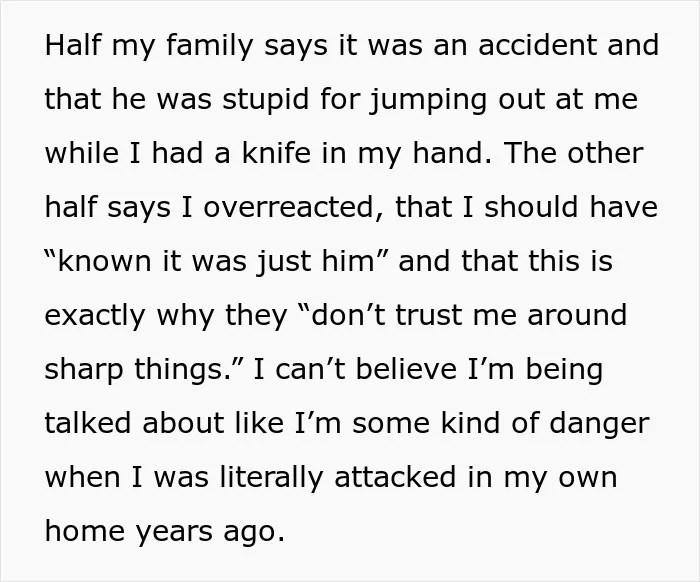Click the words "should have" in the text
The height and width of the screenshot is (582, 700).
click(571, 207)
